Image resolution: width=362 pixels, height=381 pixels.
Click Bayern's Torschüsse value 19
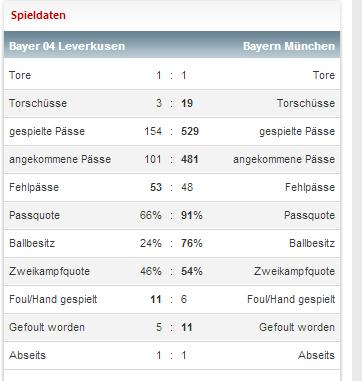click(x=187, y=103)
